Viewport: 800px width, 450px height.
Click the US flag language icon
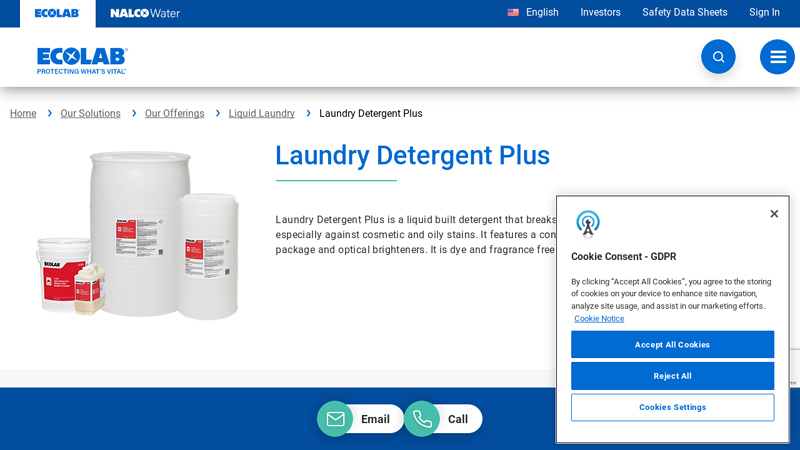click(x=513, y=12)
